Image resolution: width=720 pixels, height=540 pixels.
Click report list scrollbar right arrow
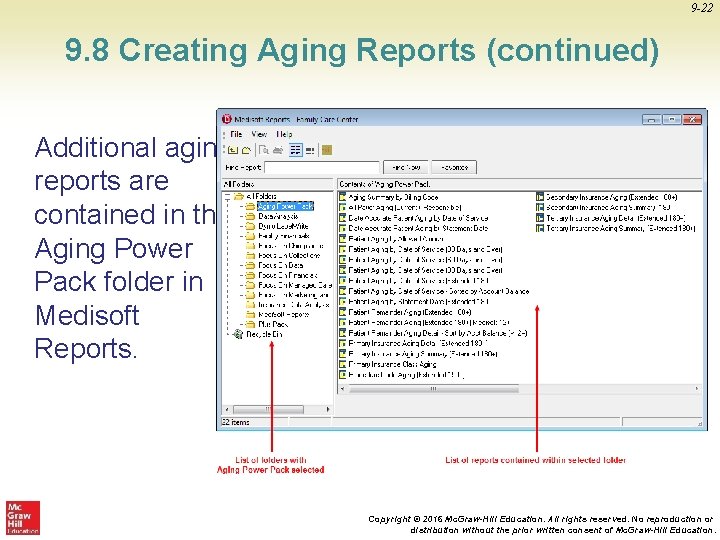(697, 388)
